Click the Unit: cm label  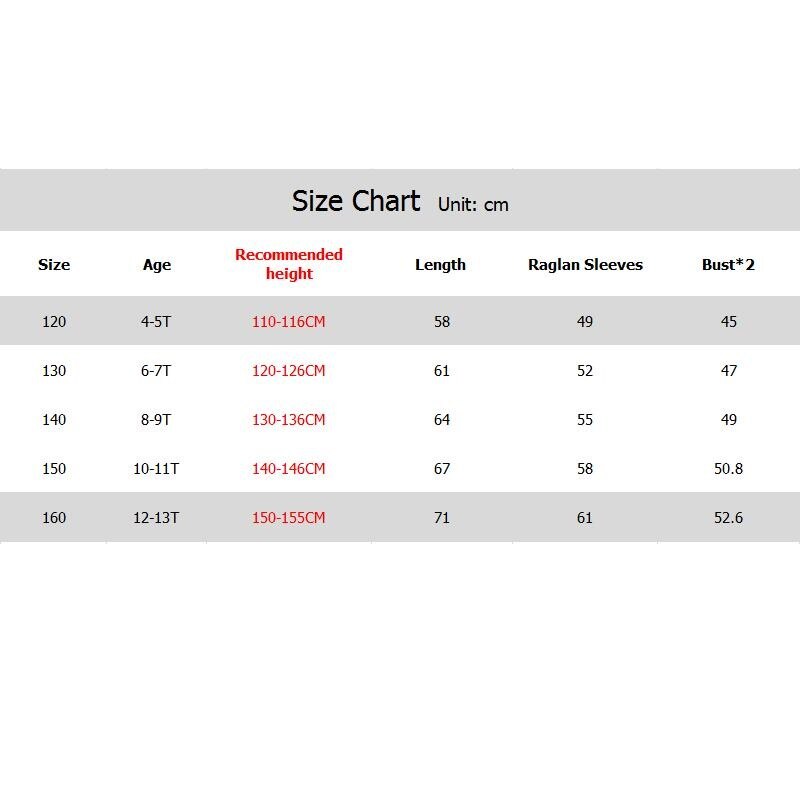pyautogui.click(x=473, y=205)
